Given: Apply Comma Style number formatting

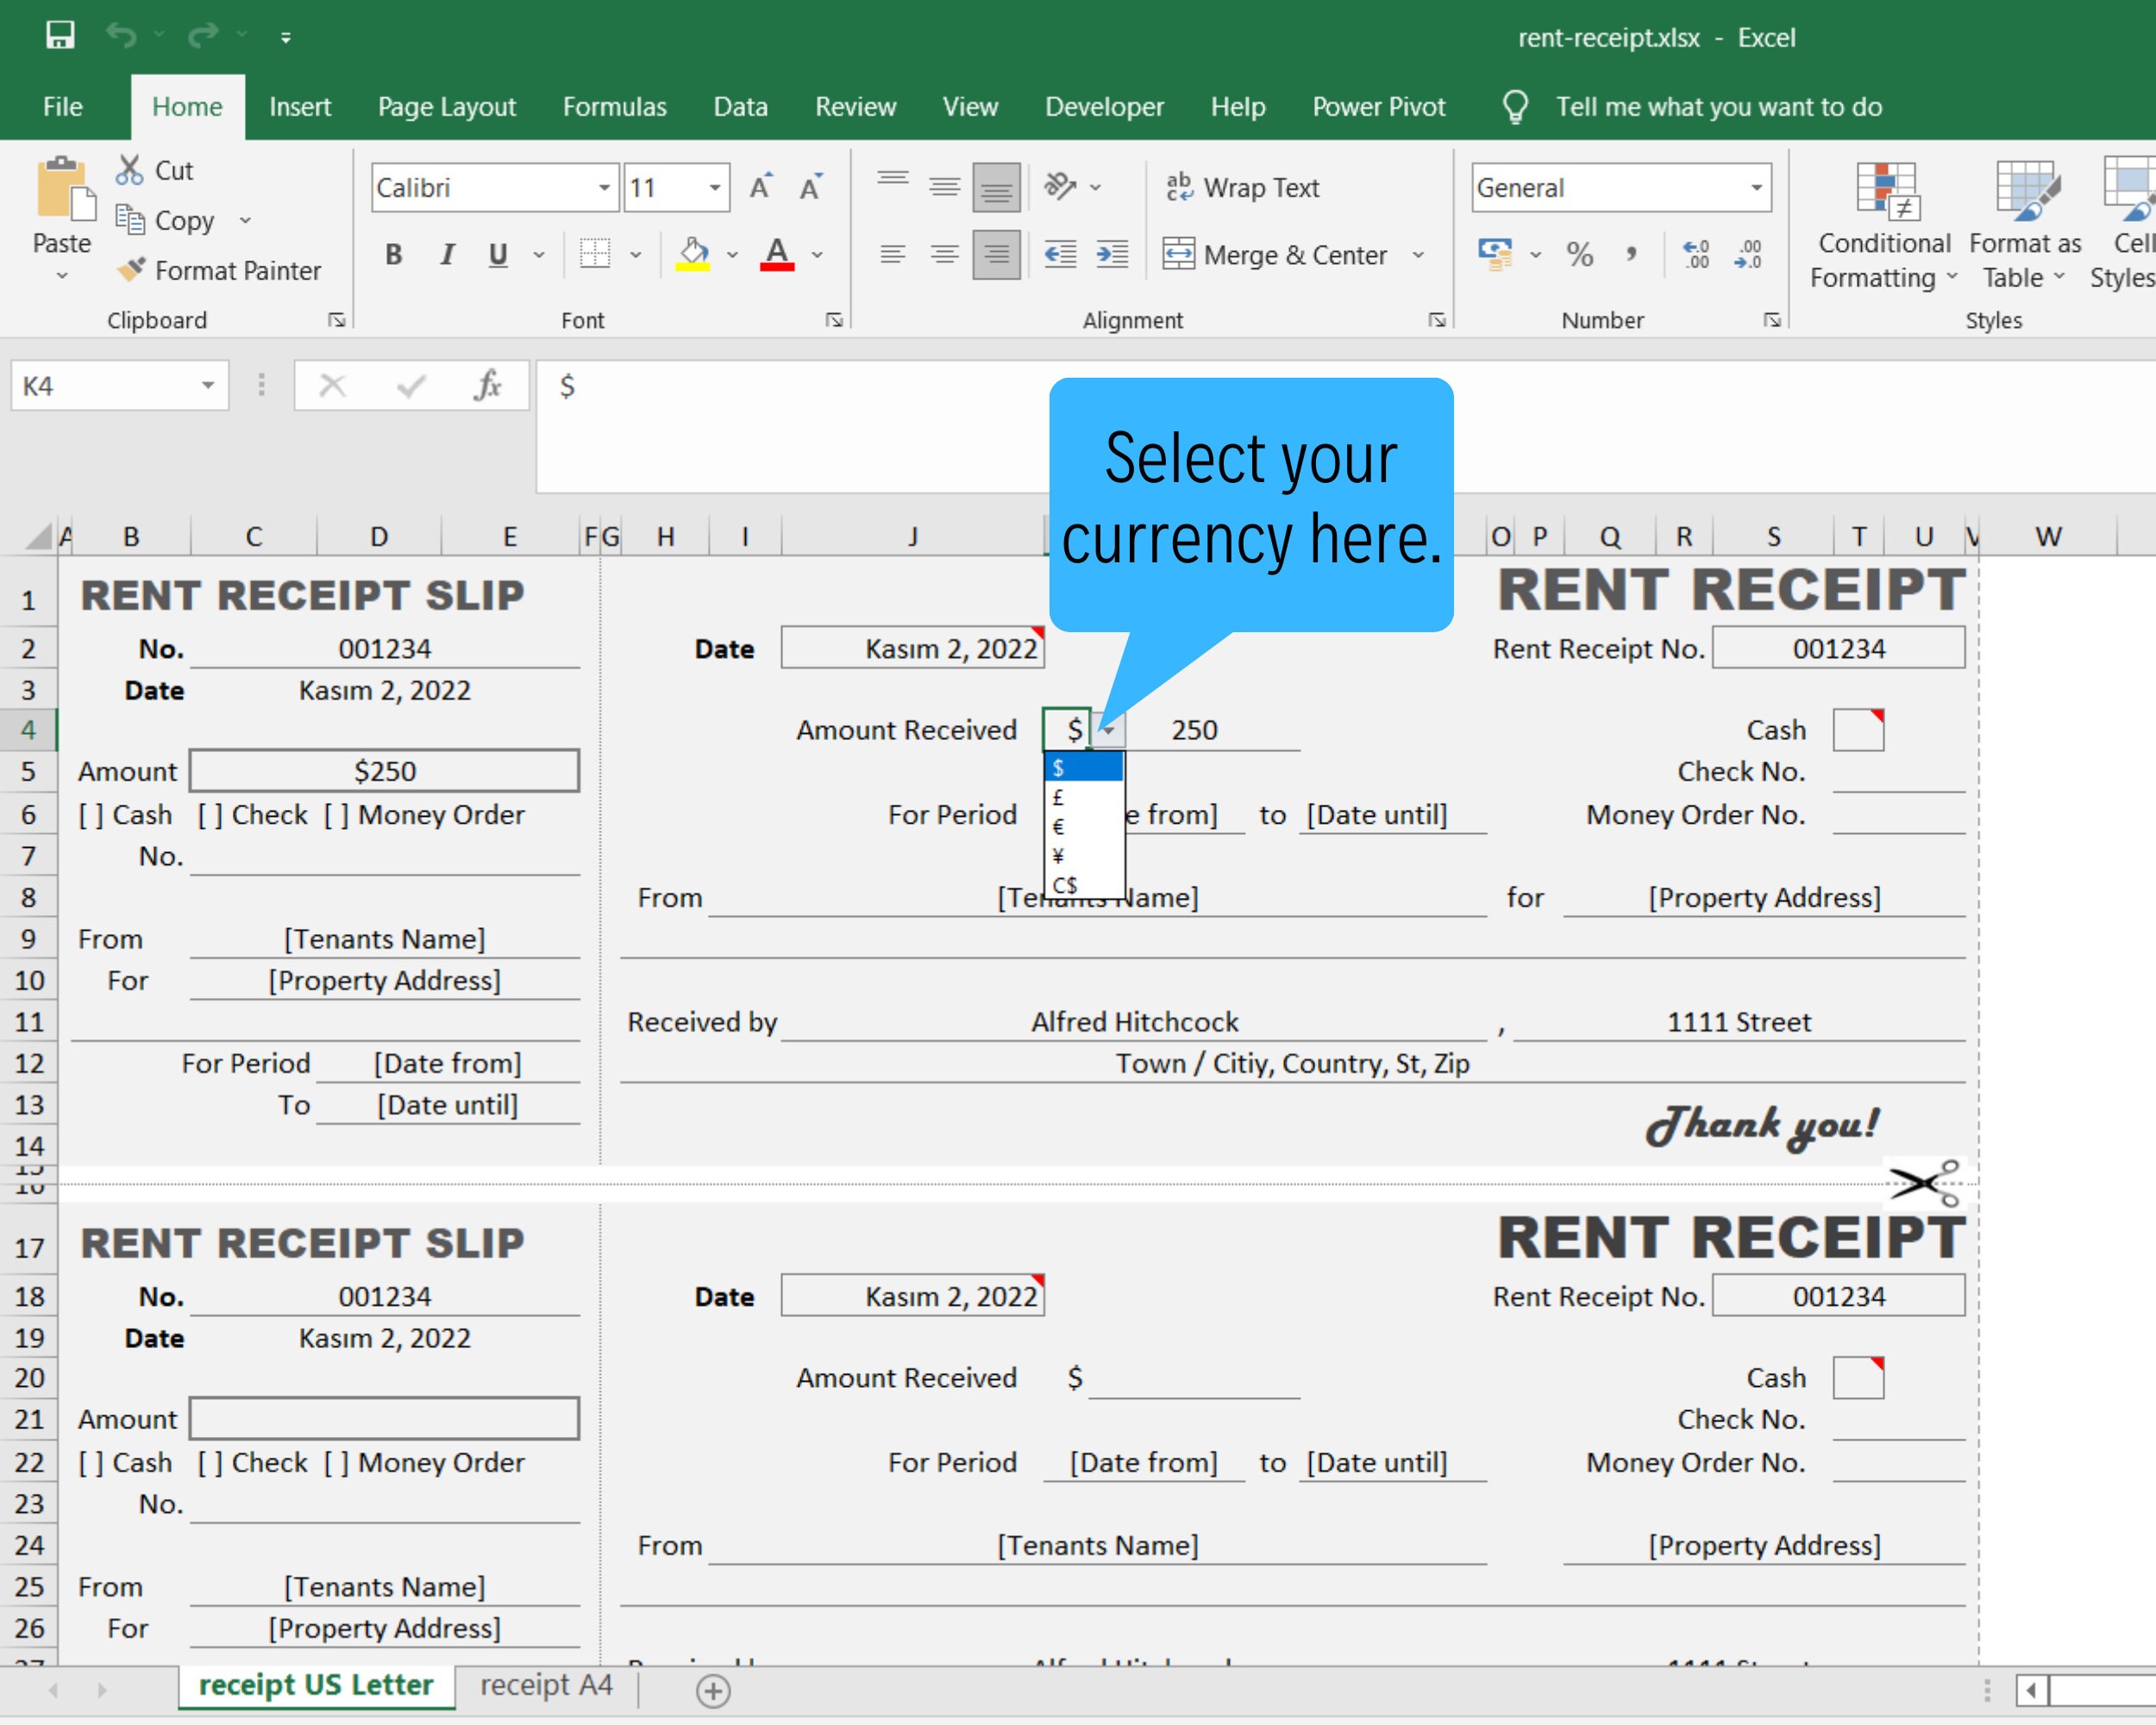Looking at the screenshot, I should [x=1633, y=255].
